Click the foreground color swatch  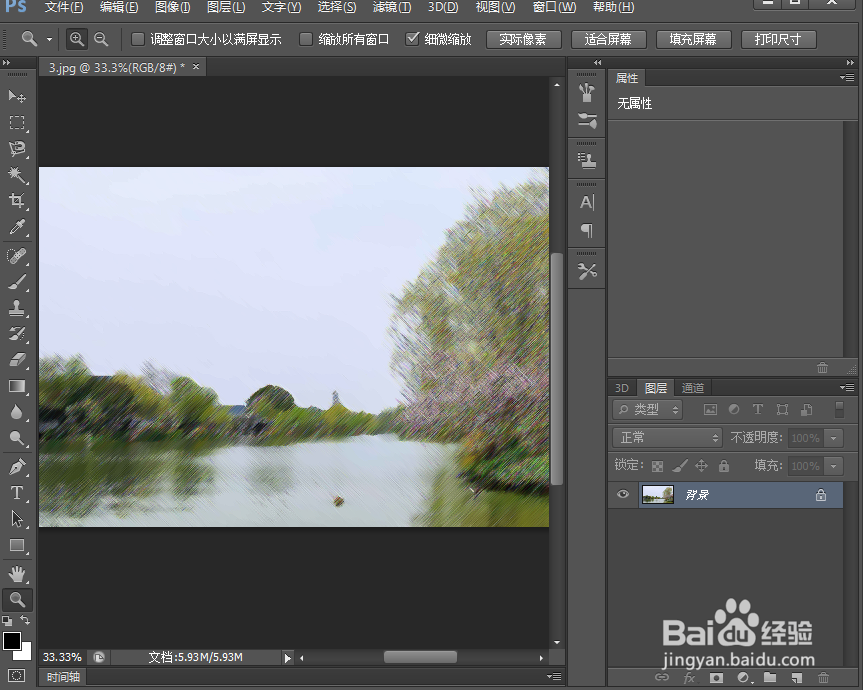pyautogui.click(x=13, y=641)
